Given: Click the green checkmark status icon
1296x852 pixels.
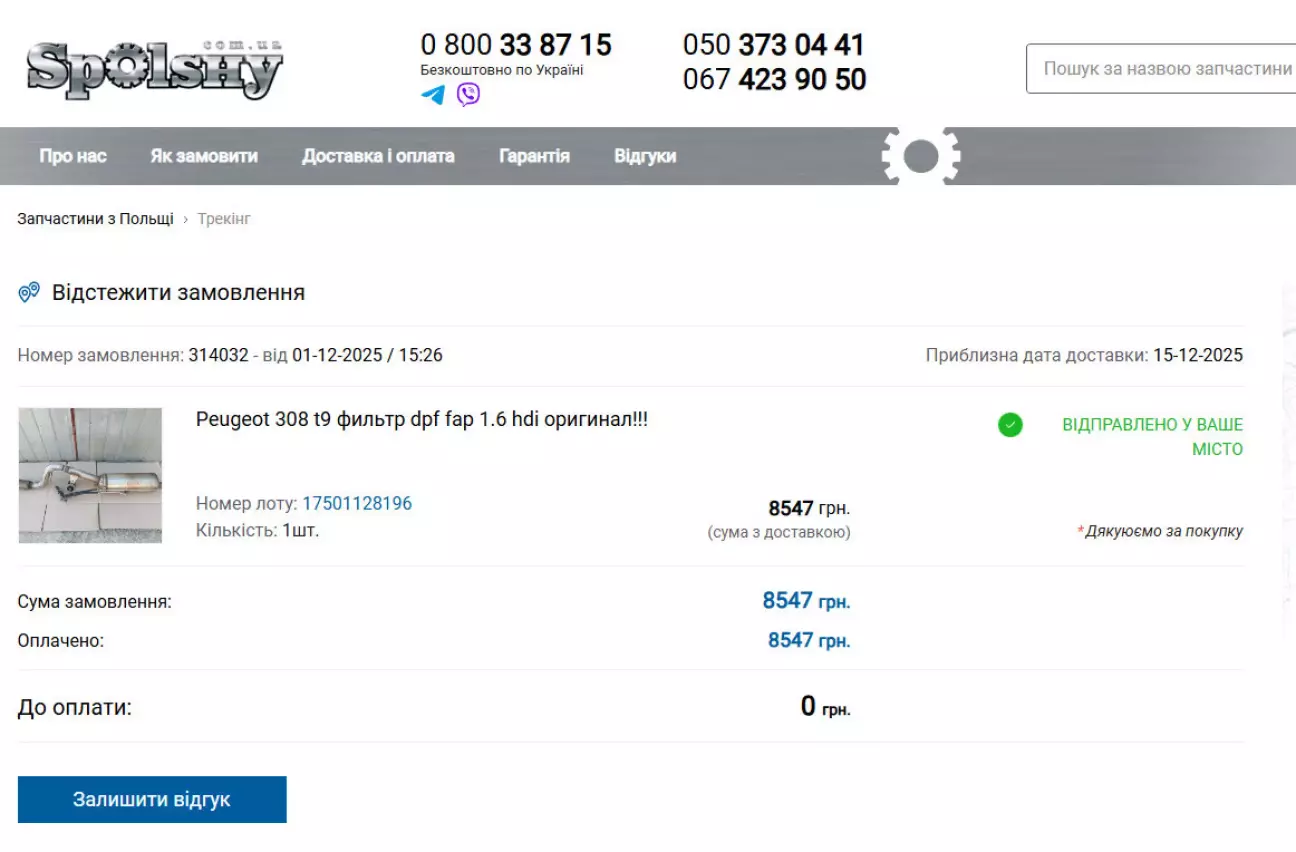Looking at the screenshot, I should (x=1010, y=425).
